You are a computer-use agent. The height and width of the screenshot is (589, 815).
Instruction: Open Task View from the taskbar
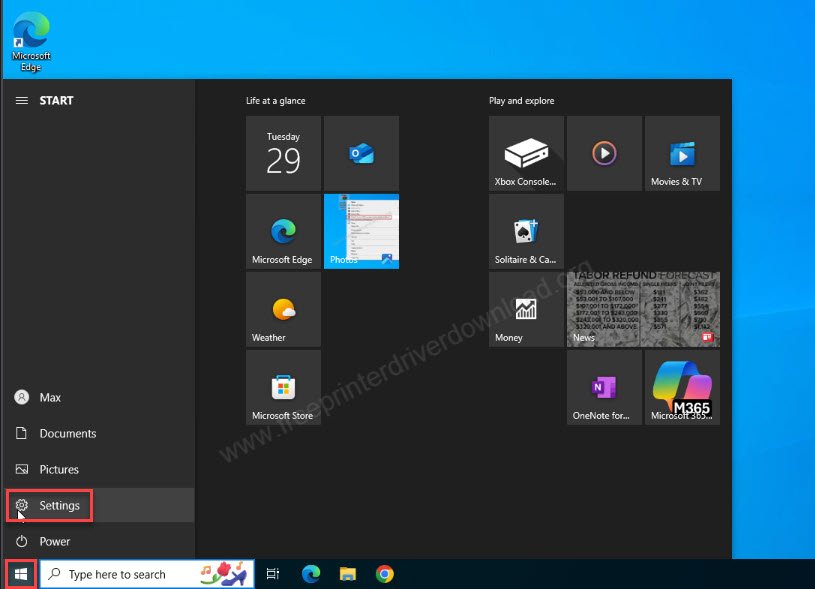coord(273,574)
